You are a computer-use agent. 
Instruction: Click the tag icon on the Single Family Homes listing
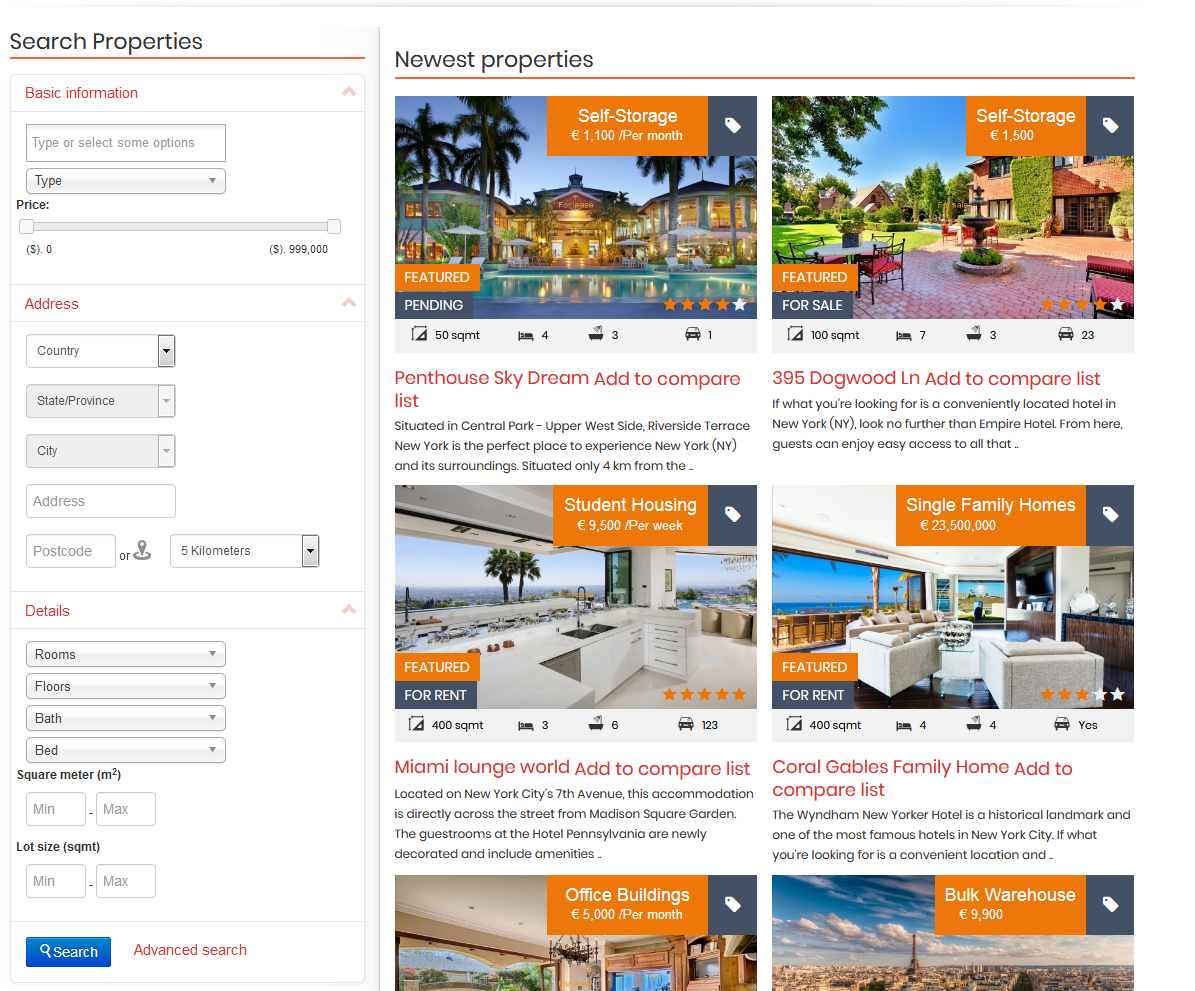1110,515
